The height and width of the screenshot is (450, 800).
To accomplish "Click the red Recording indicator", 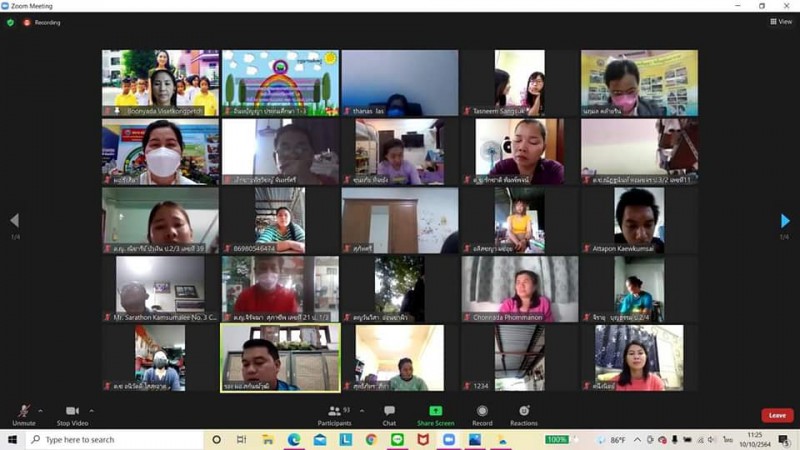I will (x=42, y=22).
